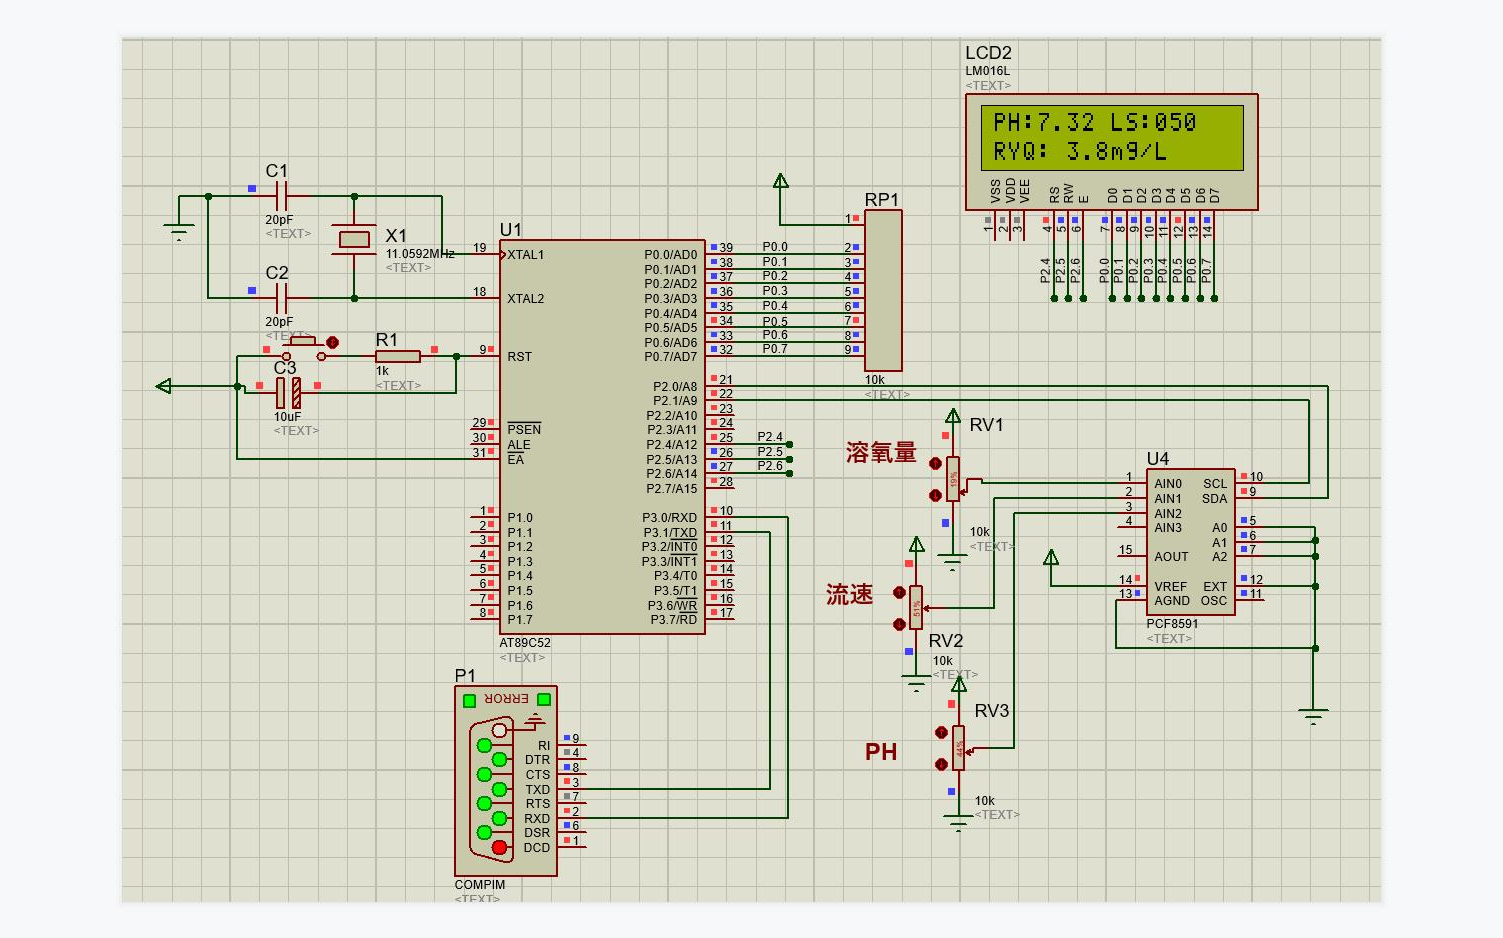Click the red PH label near RV3

[x=881, y=752]
